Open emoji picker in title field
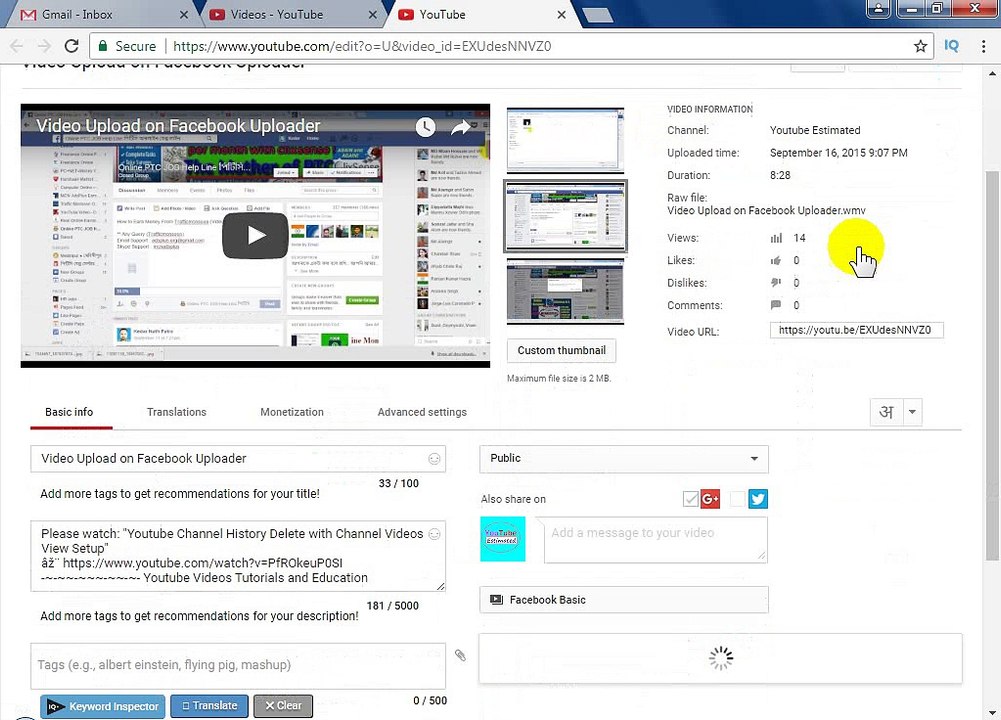The width and height of the screenshot is (1001, 720). 434,459
